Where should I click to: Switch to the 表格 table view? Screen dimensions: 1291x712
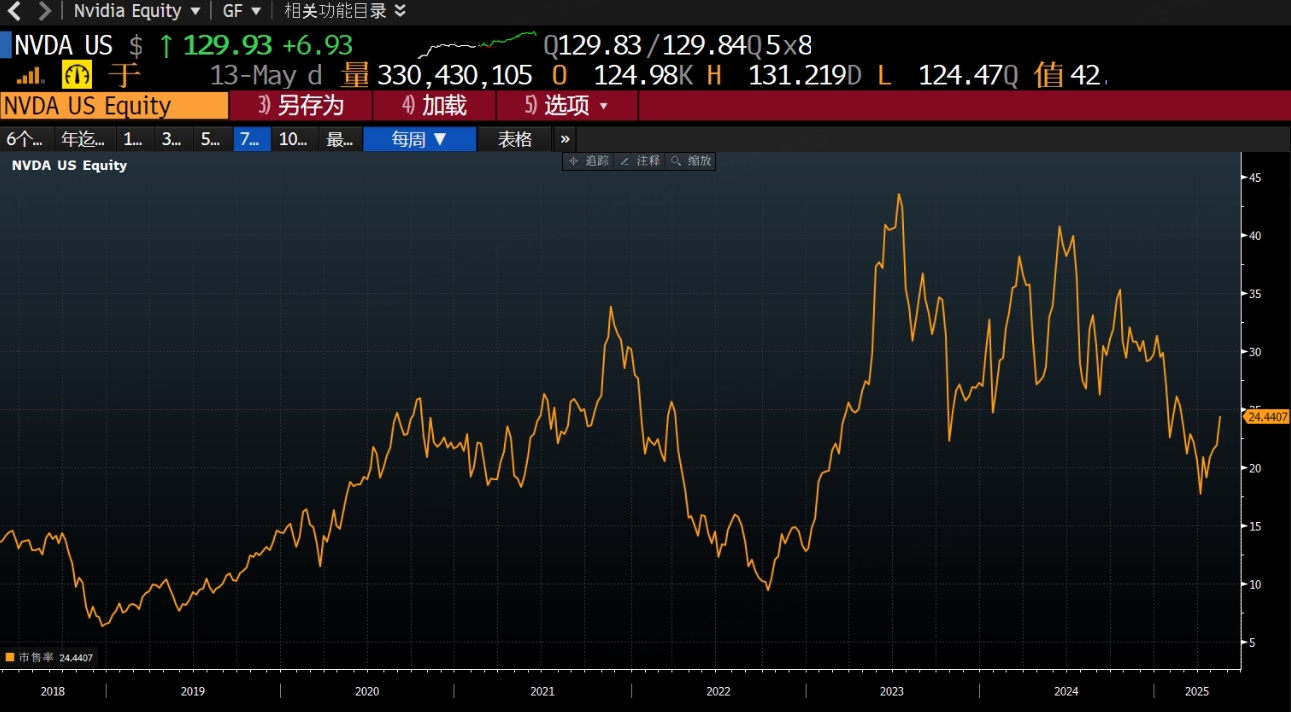click(515, 139)
